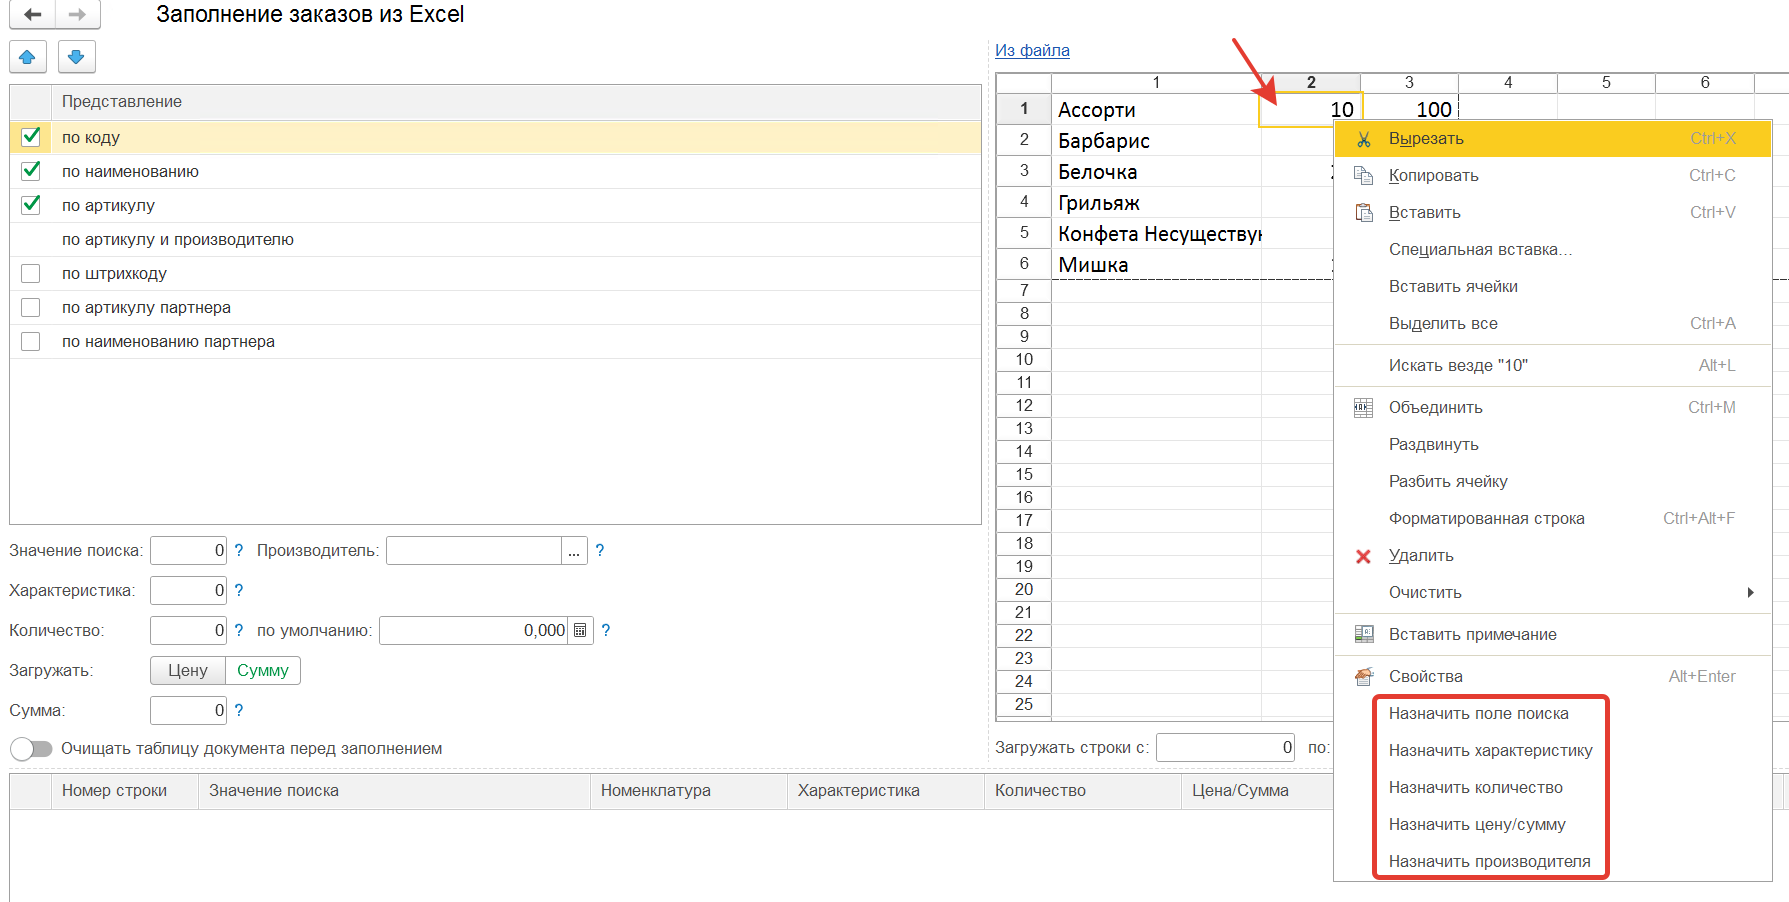Click the Значение поиска input field
Screen dimensions: 1789x902
coord(189,550)
